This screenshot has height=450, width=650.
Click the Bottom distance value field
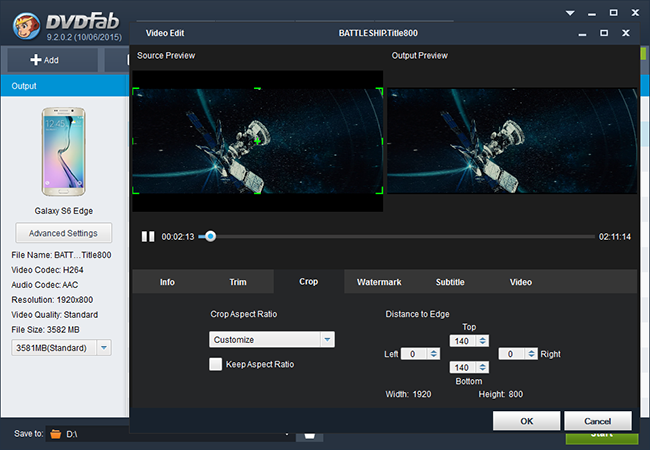(463, 367)
